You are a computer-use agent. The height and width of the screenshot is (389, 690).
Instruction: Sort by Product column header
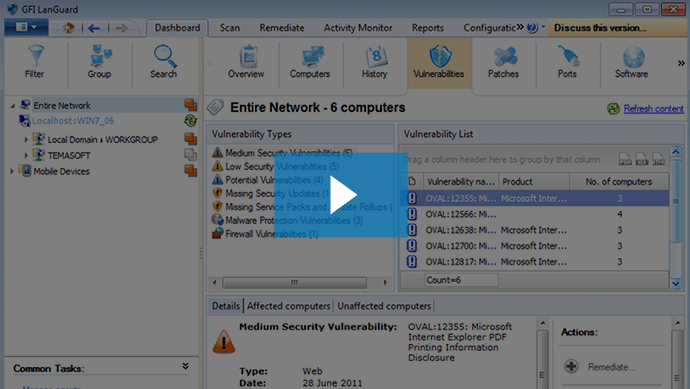tap(534, 181)
